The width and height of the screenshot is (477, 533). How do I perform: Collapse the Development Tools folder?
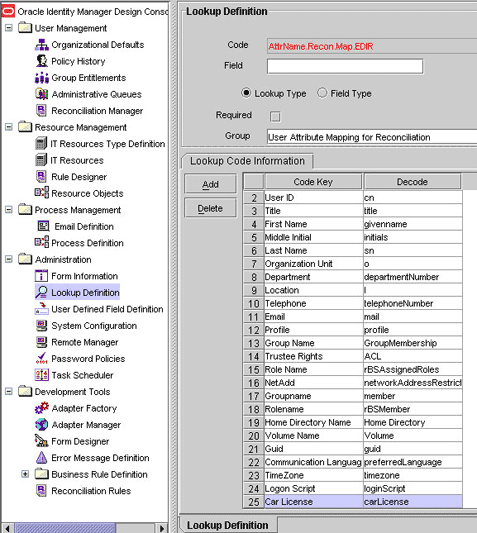pyautogui.click(x=9, y=392)
